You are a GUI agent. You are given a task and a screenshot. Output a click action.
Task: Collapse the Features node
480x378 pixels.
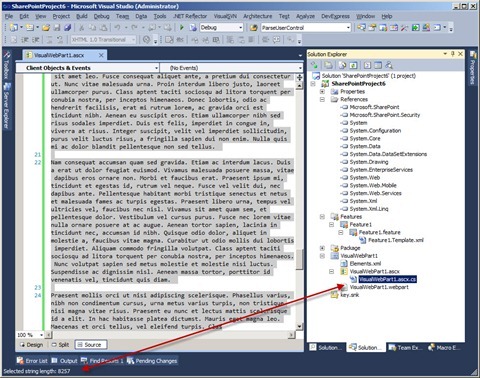[322, 217]
